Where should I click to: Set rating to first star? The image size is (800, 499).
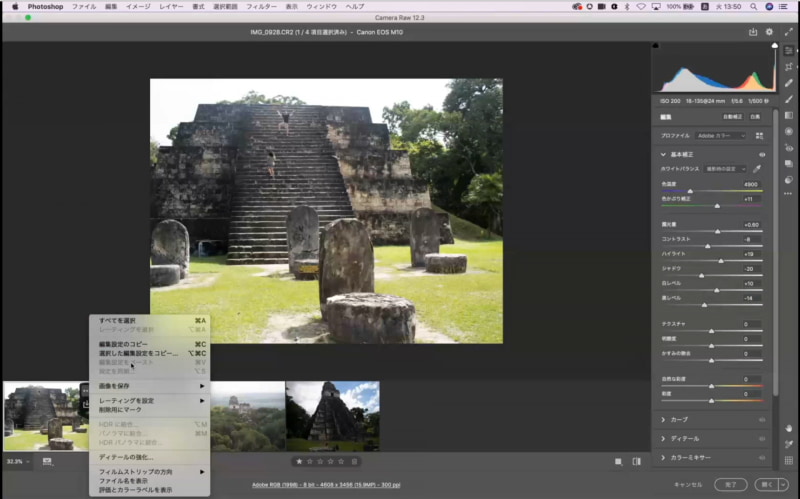point(299,462)
